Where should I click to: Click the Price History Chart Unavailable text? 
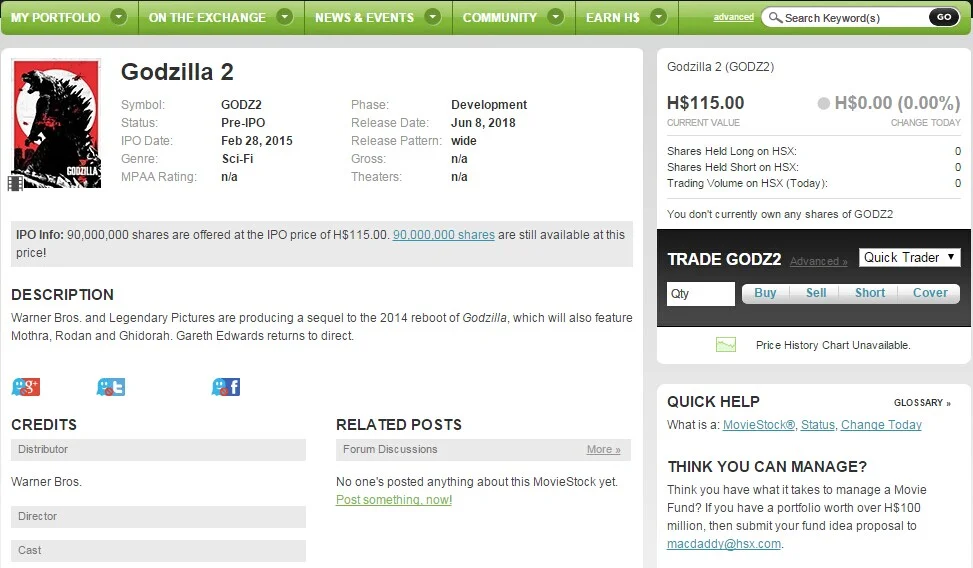(833, 345)
